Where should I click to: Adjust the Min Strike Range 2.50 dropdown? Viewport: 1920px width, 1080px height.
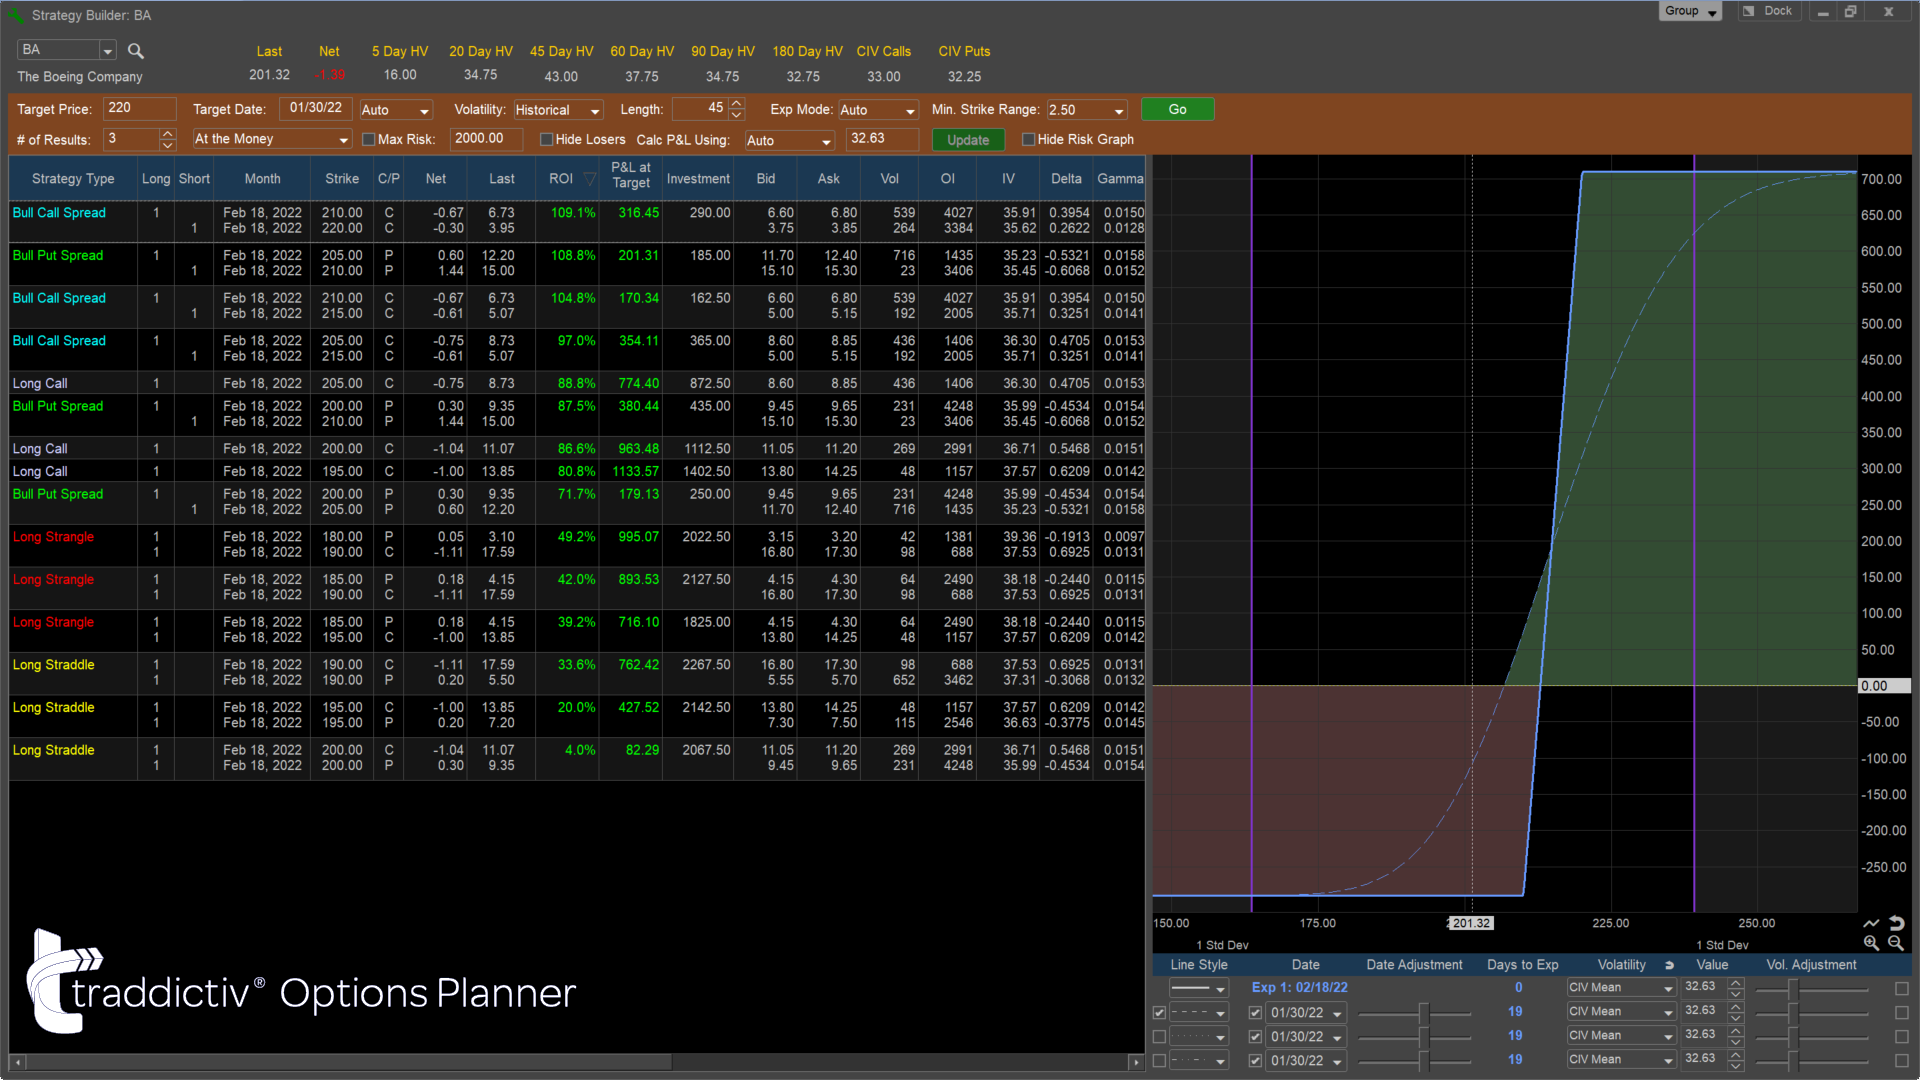coord(1118,108)
